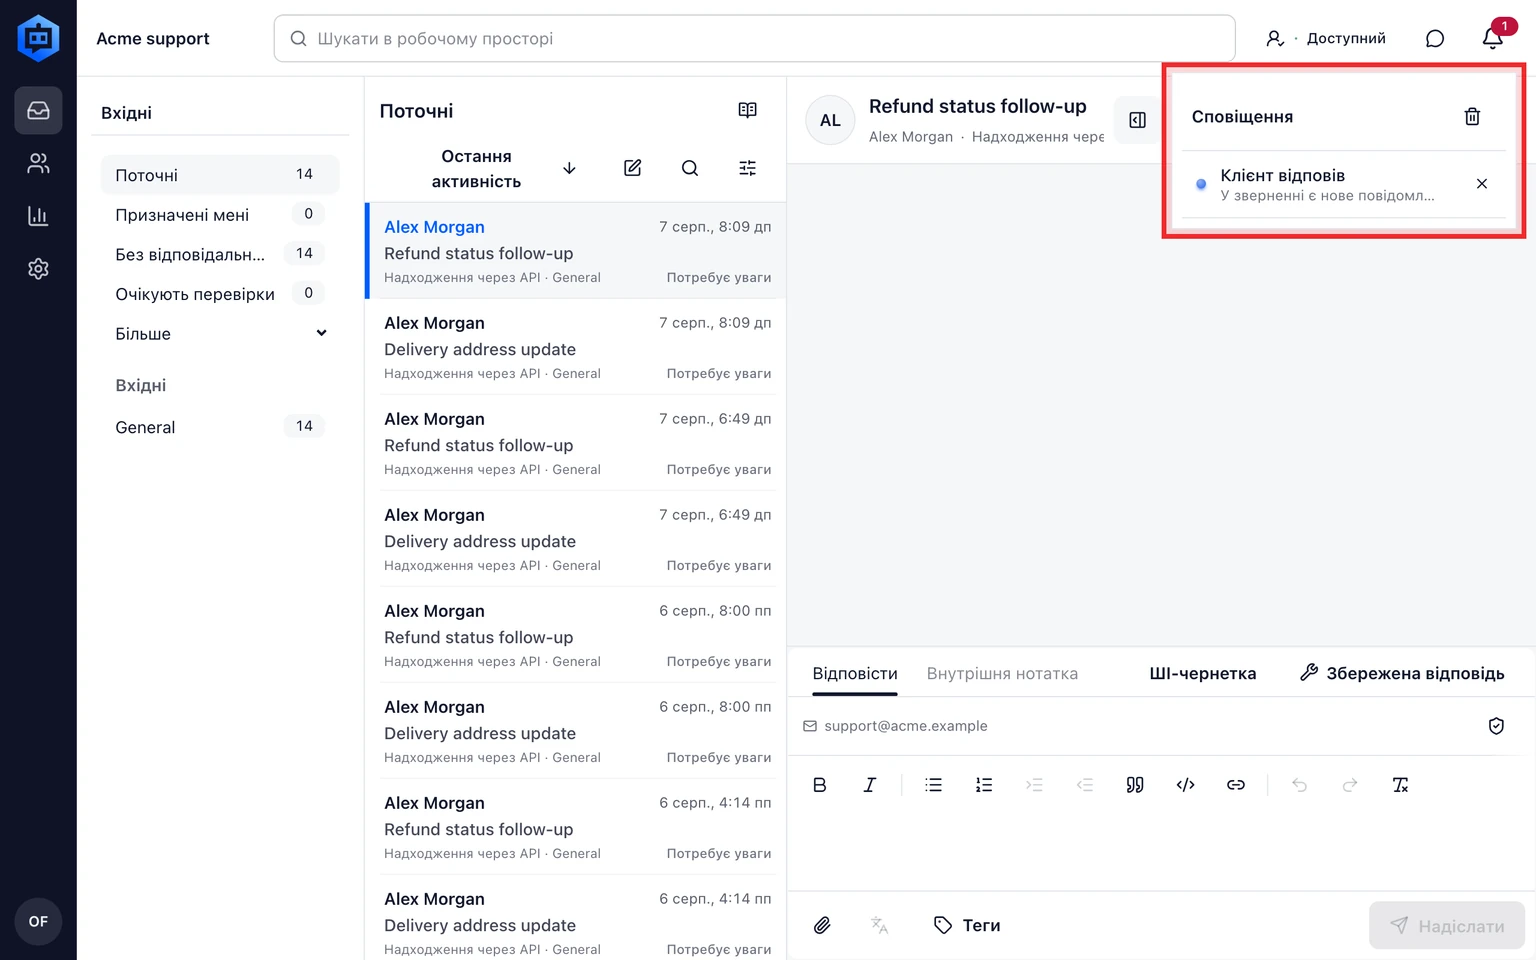Open the Доступний availability status dropdown
This screenshot has height=960, width=1536.
pyautogui.click(x=1326, y=38)
